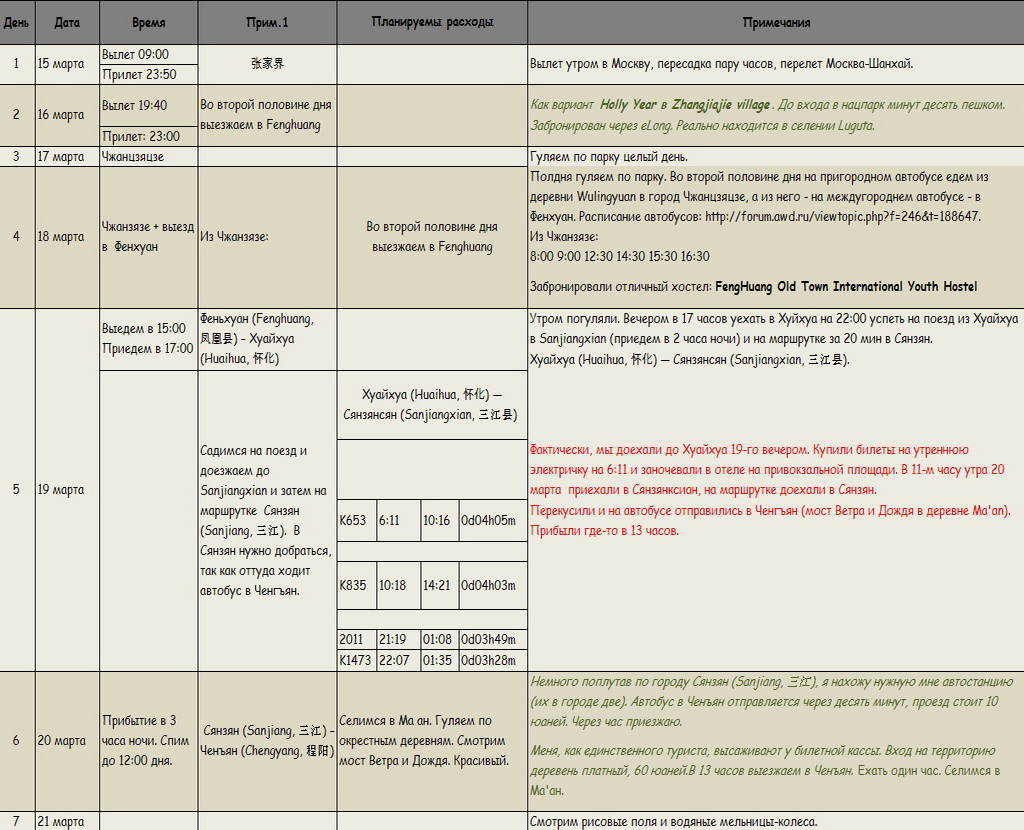The width and height of the screenshot is (1024, 830).
Task: Select the "01:08" arrival cell of train 2011
Action: click(x=440, y=640)
